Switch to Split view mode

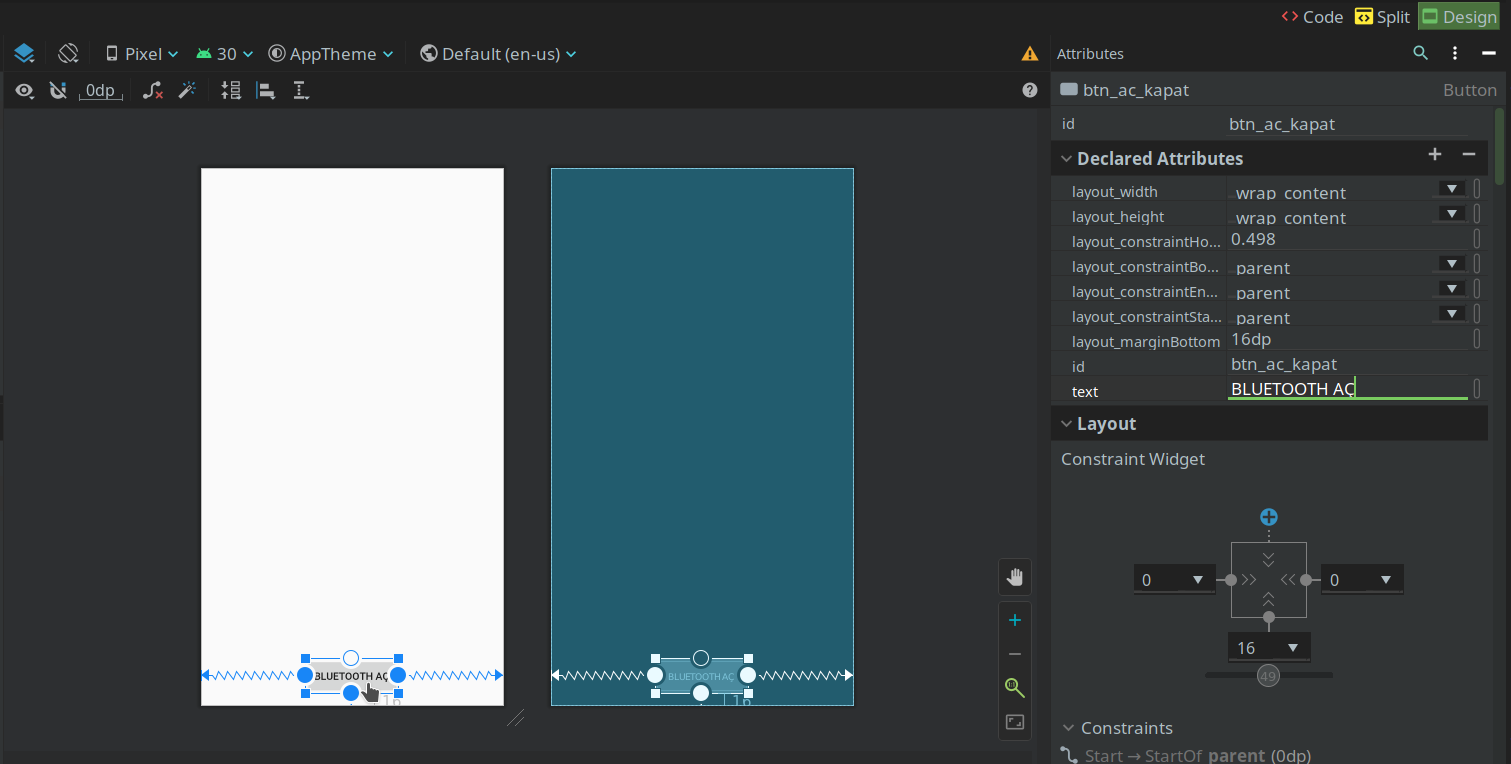tap(1382, 17)
